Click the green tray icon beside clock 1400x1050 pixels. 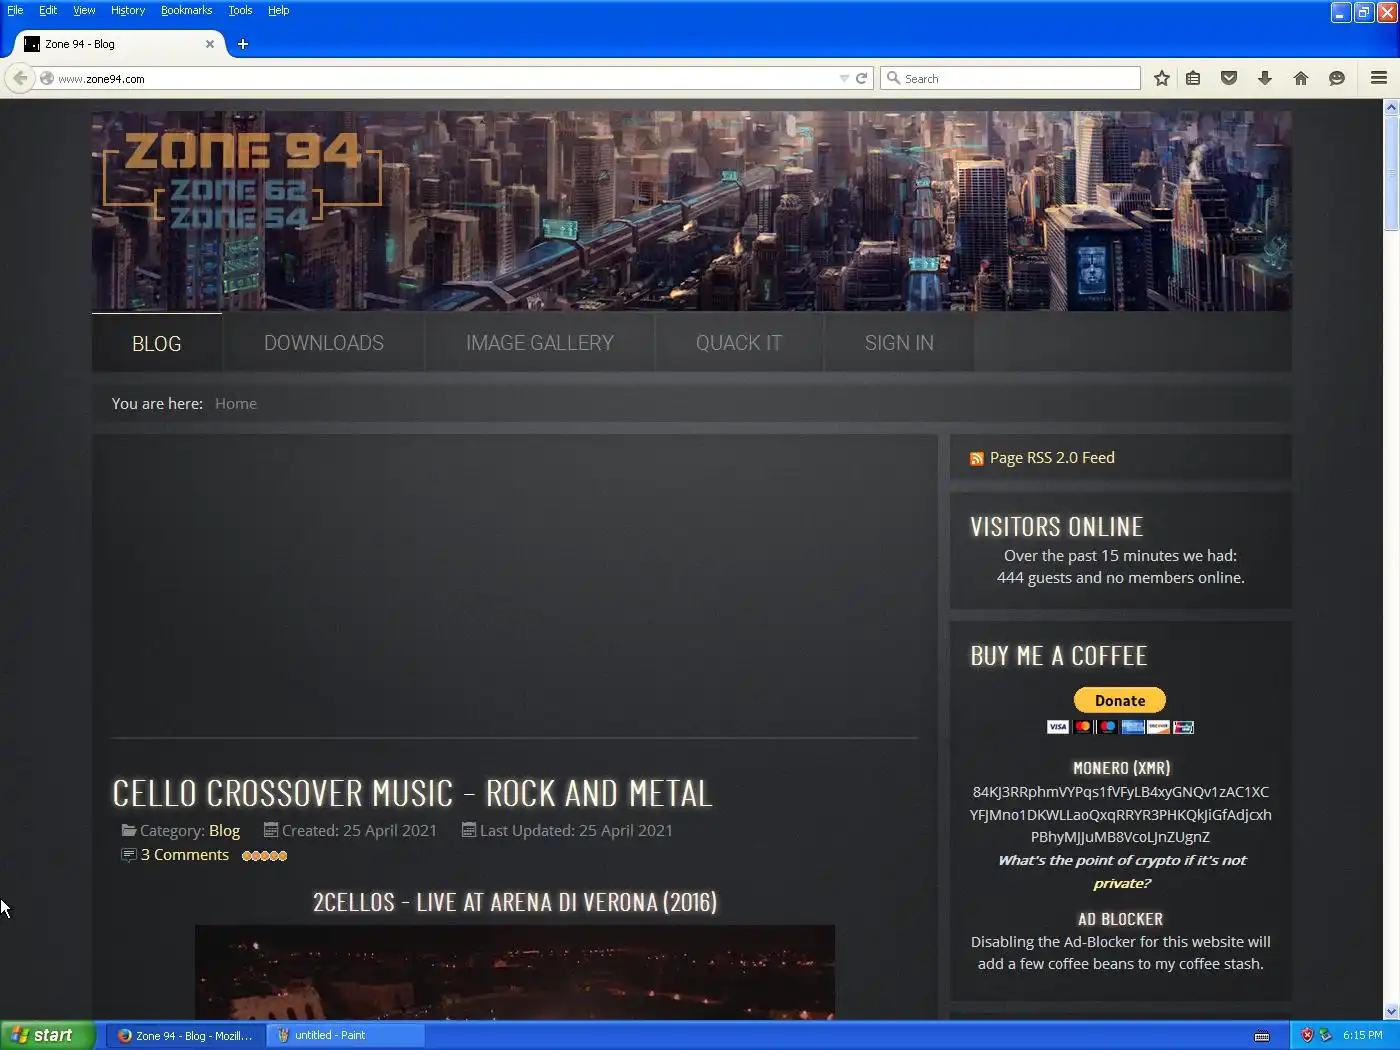[1326, 1035]
